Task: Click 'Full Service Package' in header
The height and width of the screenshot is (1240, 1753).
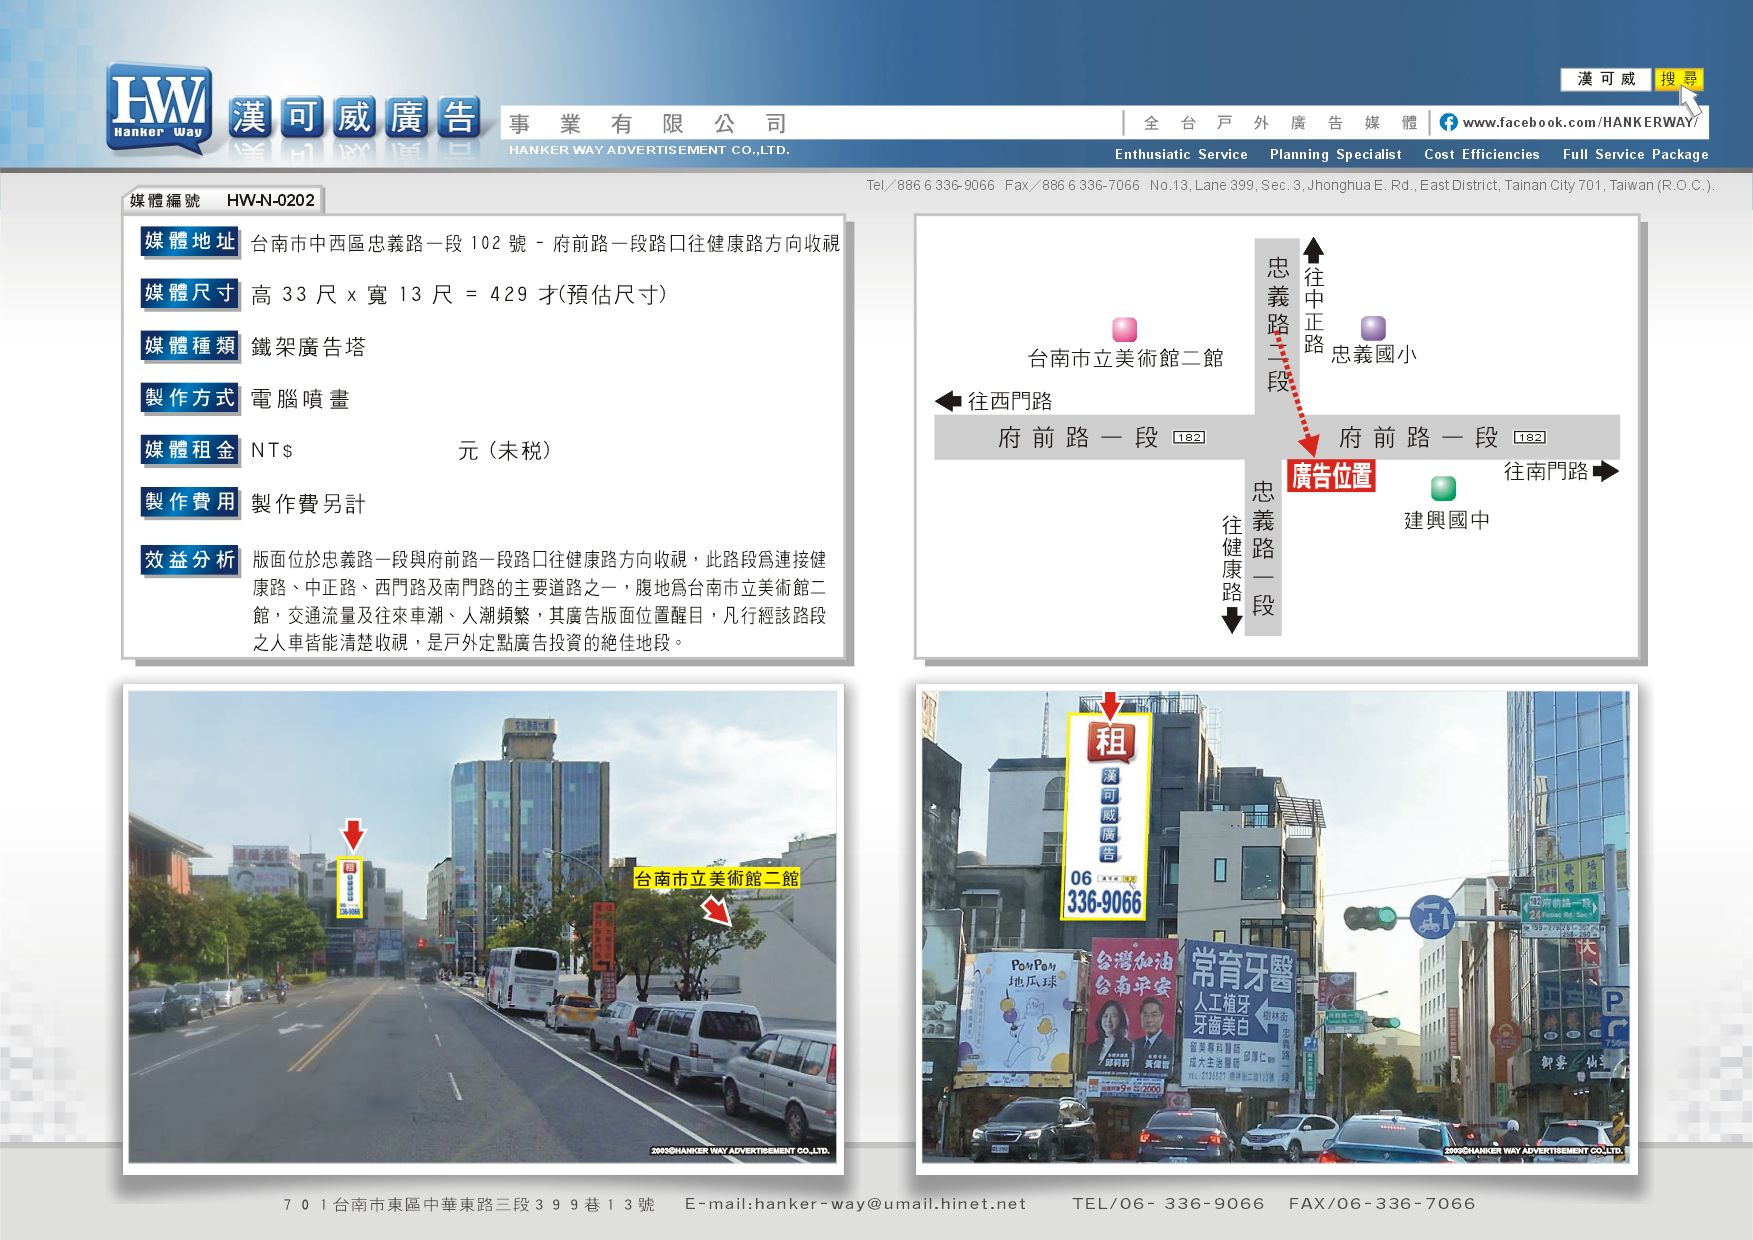Action: (1635, 154)
